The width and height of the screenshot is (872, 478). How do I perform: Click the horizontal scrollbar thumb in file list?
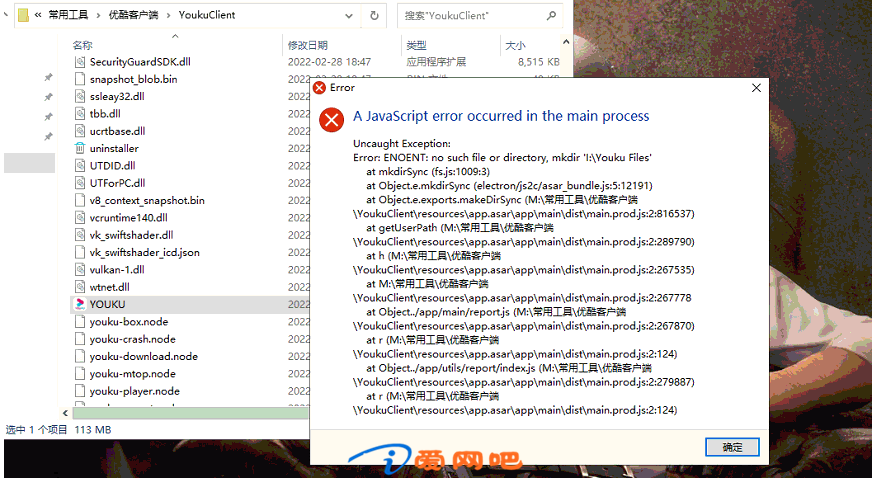pyautogui.click(x=191, y=413)
